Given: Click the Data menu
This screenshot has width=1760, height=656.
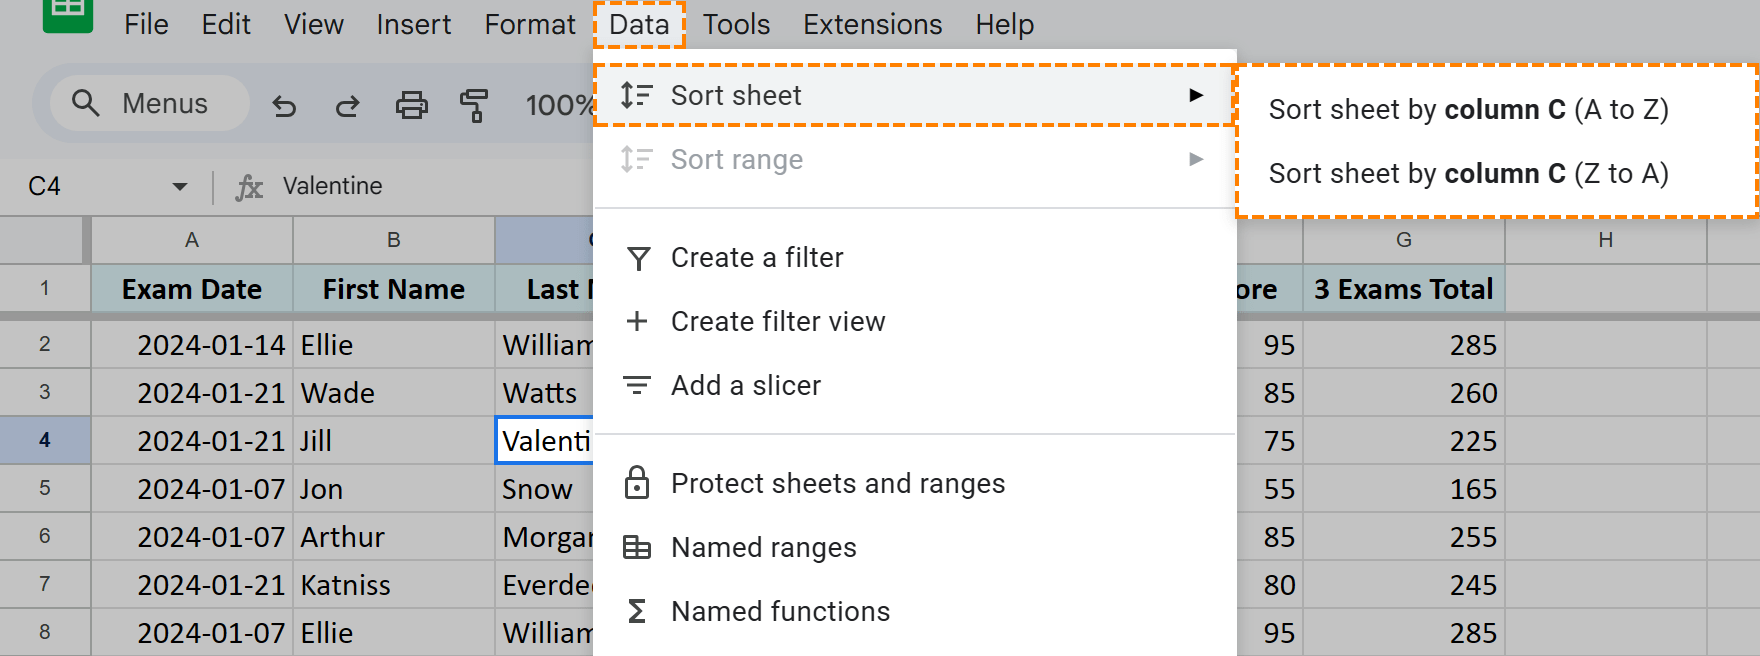Looking at the screenshot, I should click(x=639, y=24).
